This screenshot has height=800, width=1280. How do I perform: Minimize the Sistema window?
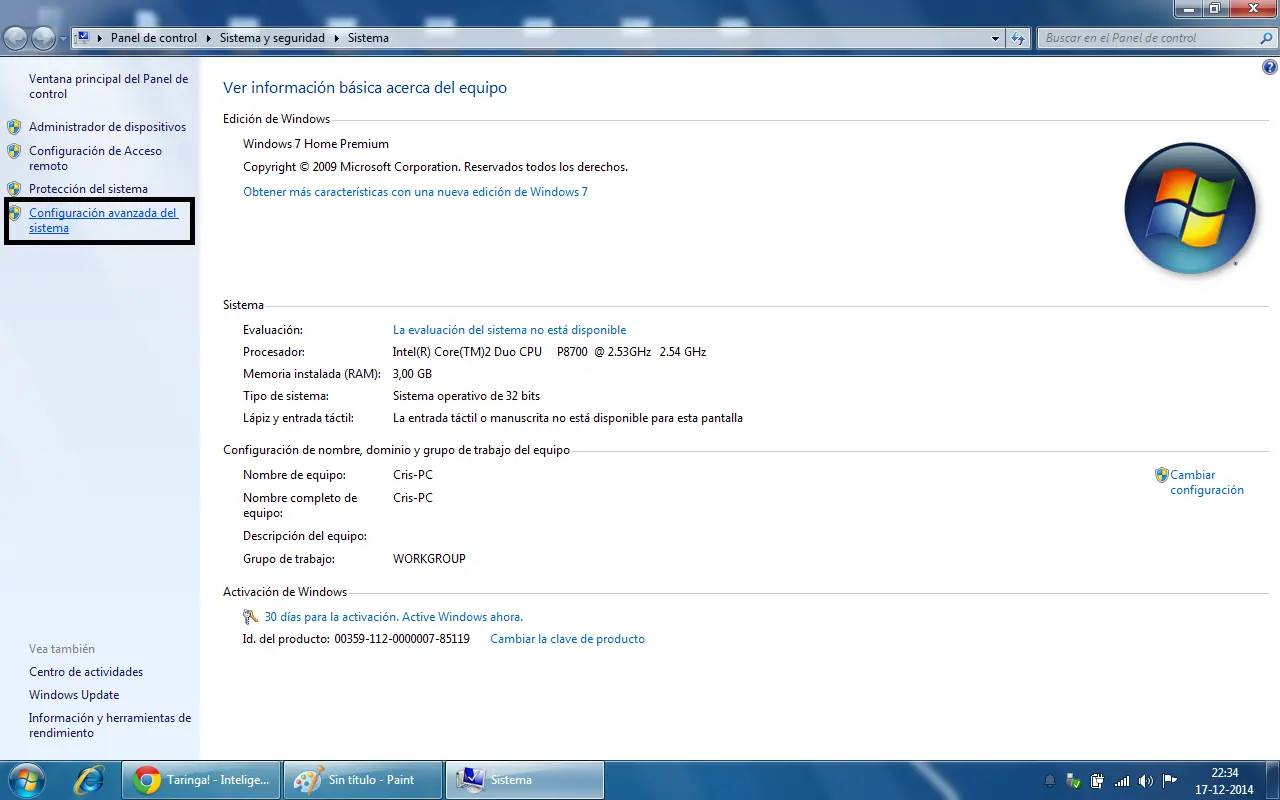pos(1188,9)
